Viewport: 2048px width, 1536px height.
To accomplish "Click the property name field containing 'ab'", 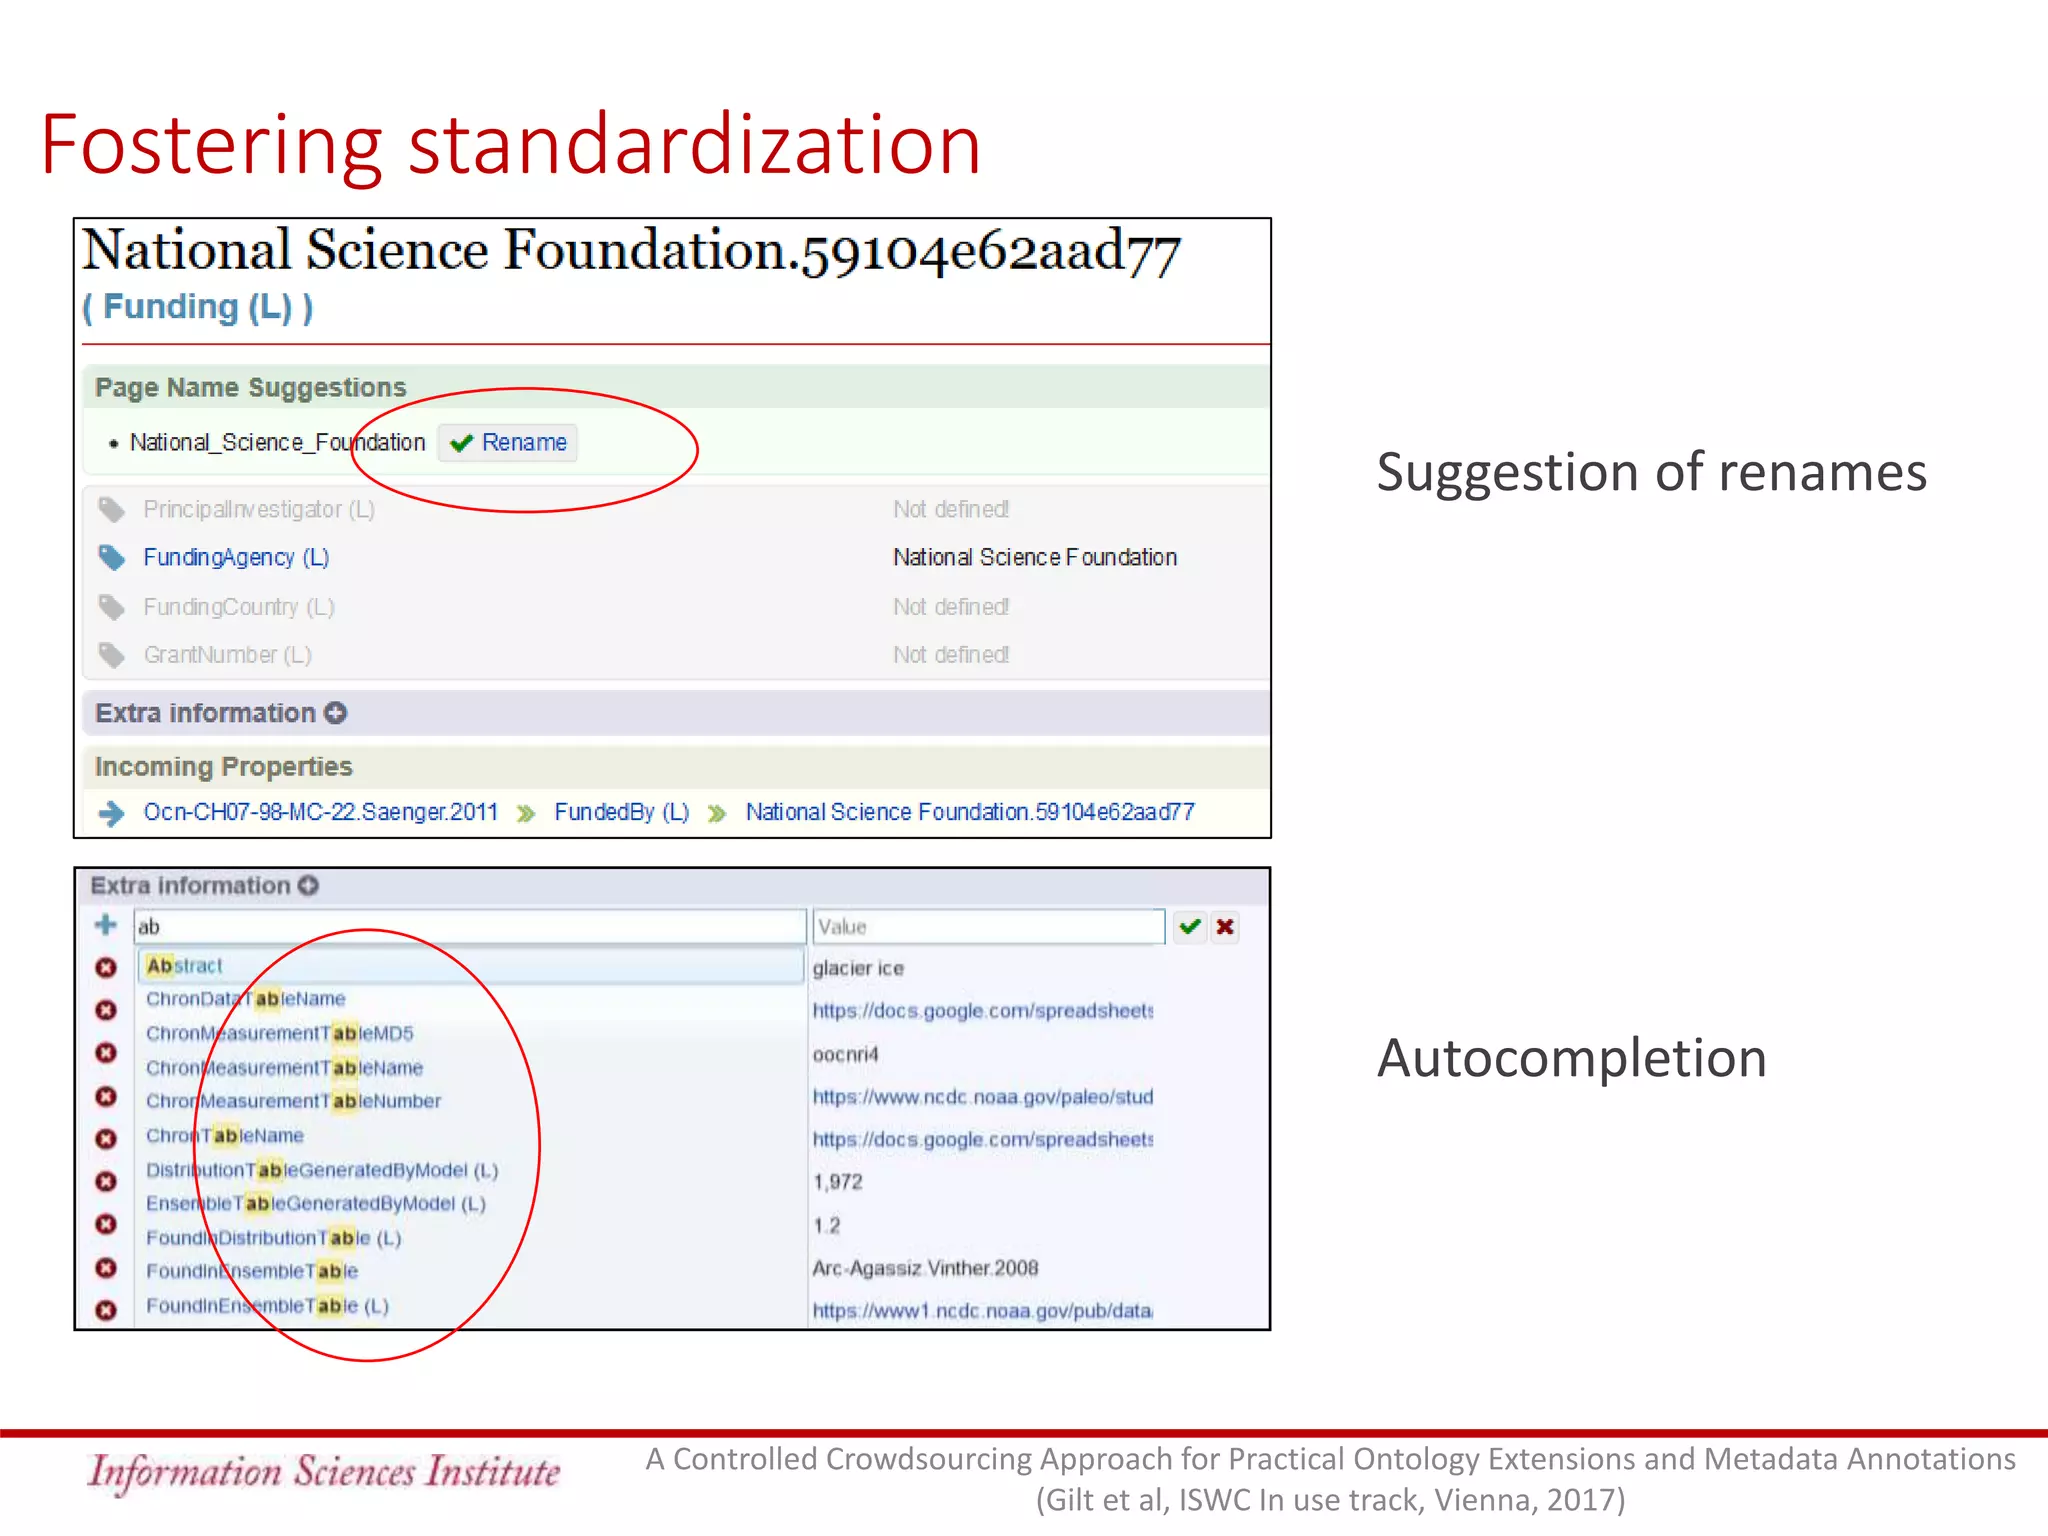I will [x=470, y=927].
